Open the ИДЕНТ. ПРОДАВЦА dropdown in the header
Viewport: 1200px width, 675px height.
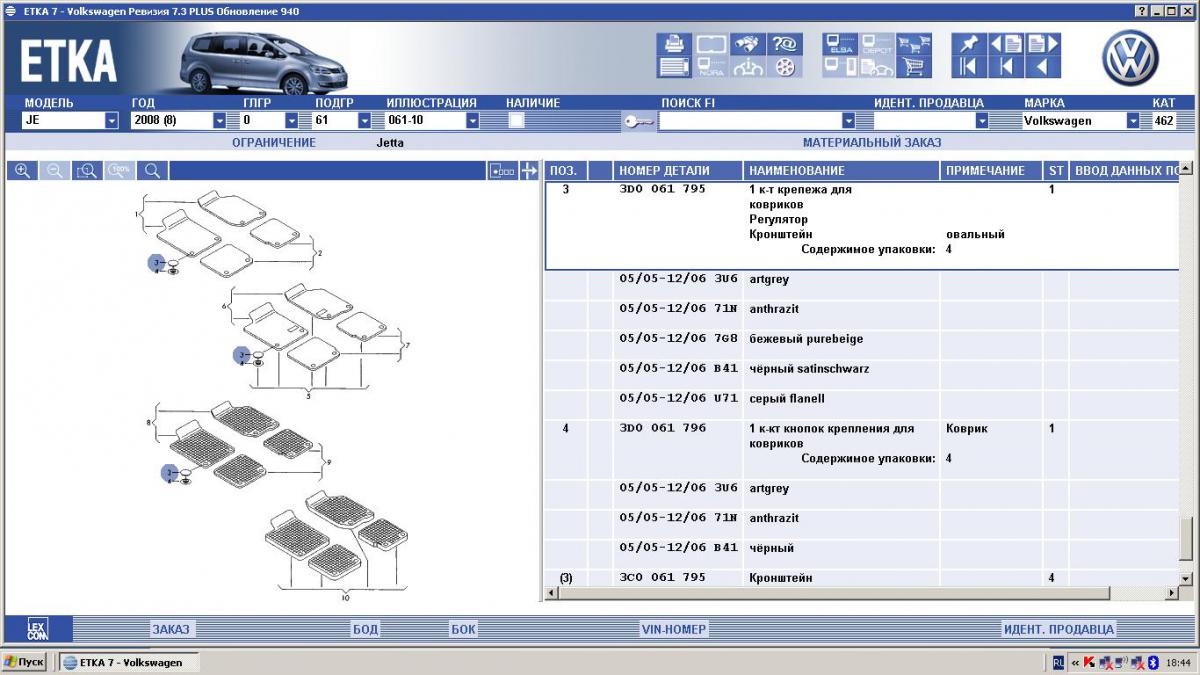[982, 120]
